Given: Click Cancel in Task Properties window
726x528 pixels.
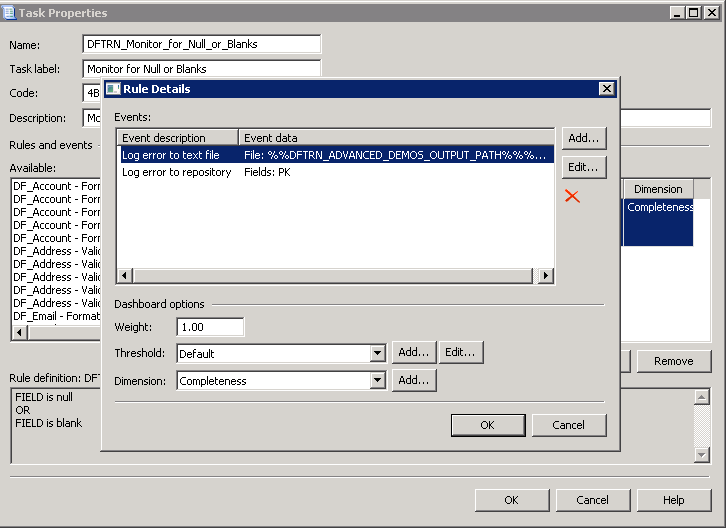Looking at the screenshot, I should [593, 500].
